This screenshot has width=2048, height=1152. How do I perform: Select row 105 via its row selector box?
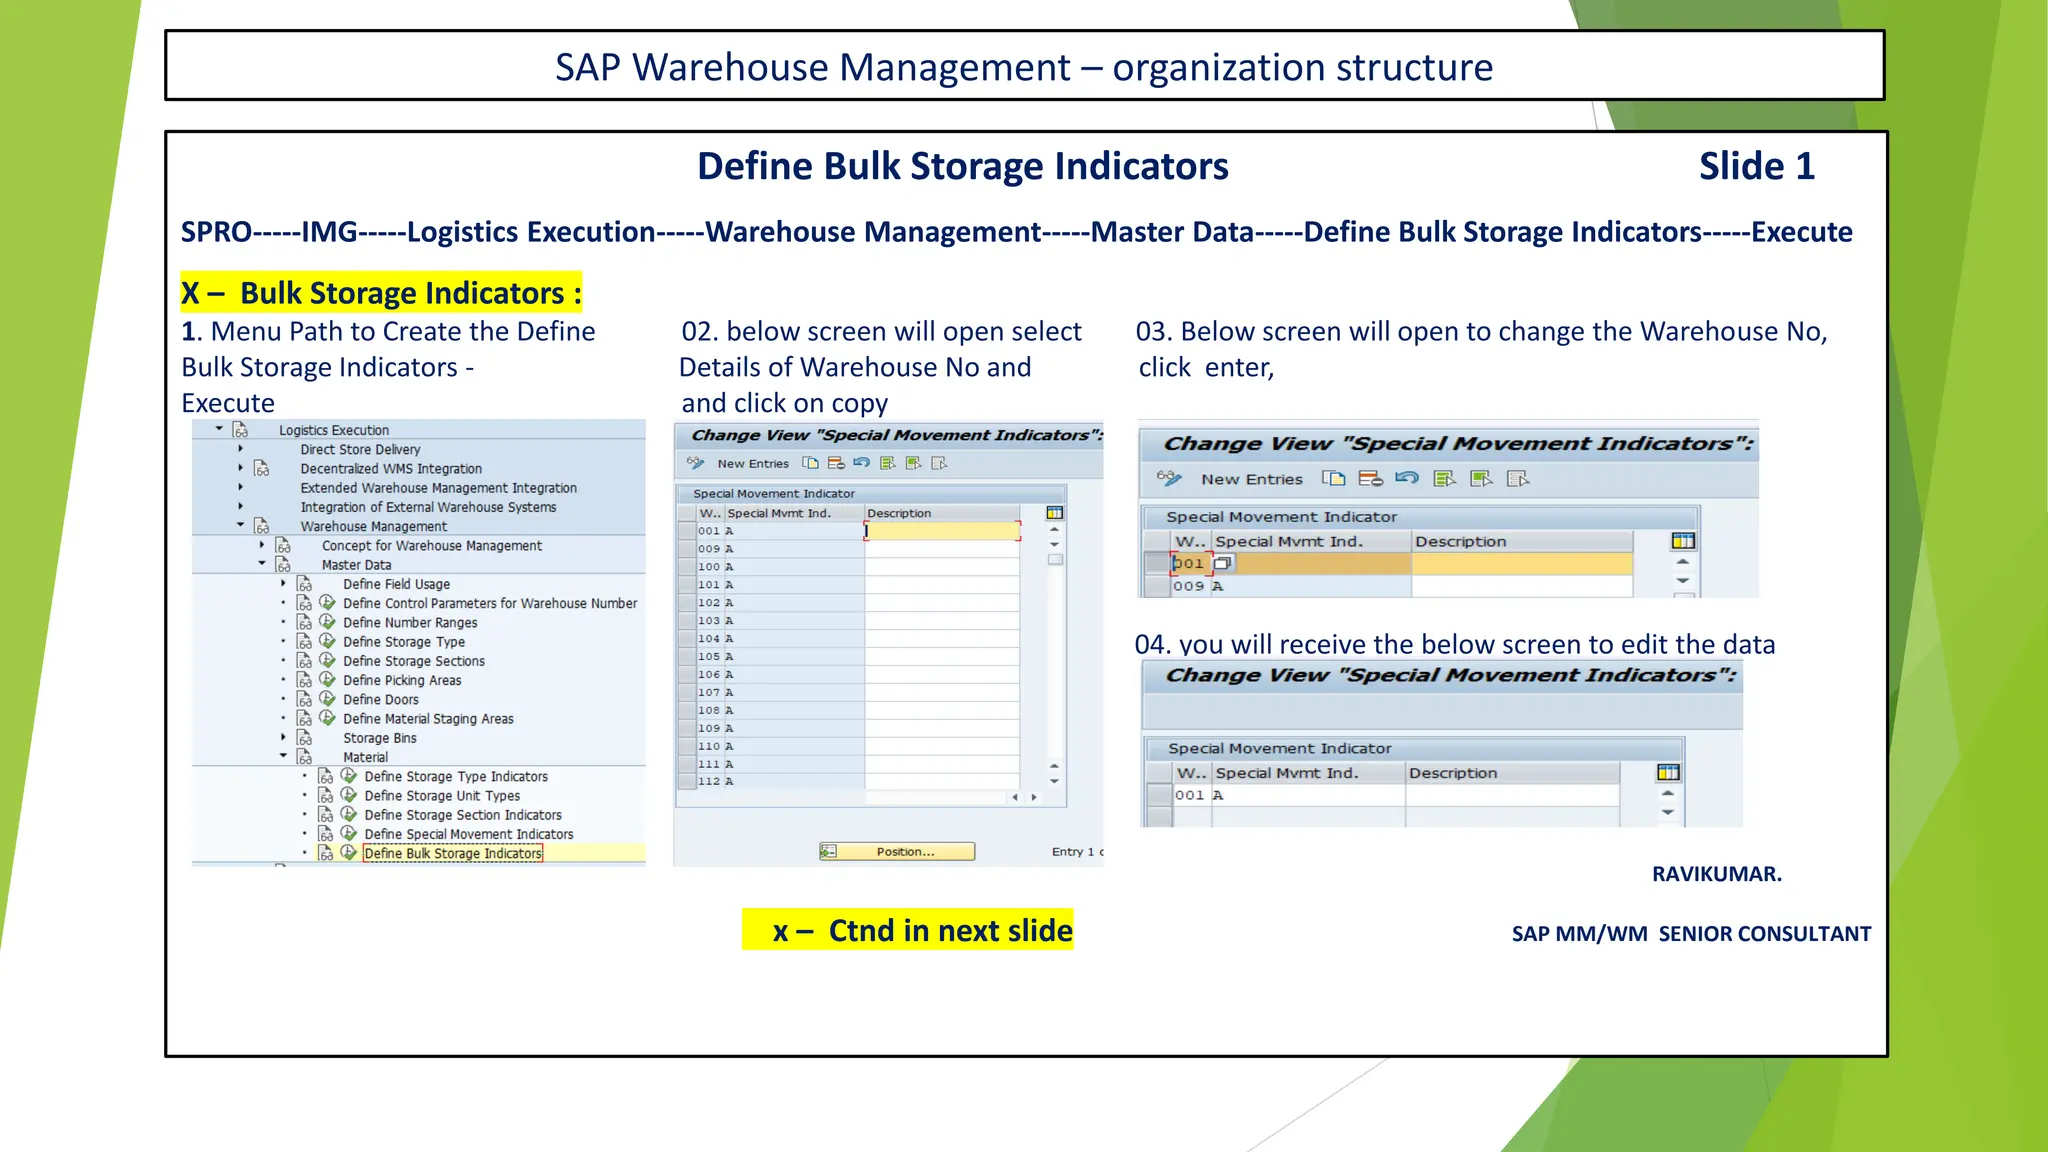(687, 657)
